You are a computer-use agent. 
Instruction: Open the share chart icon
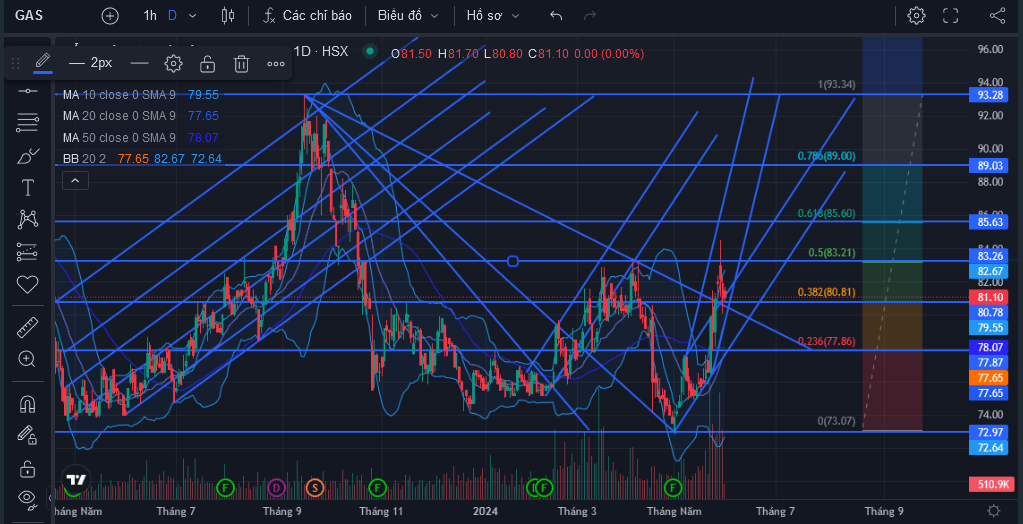point(997,16)
